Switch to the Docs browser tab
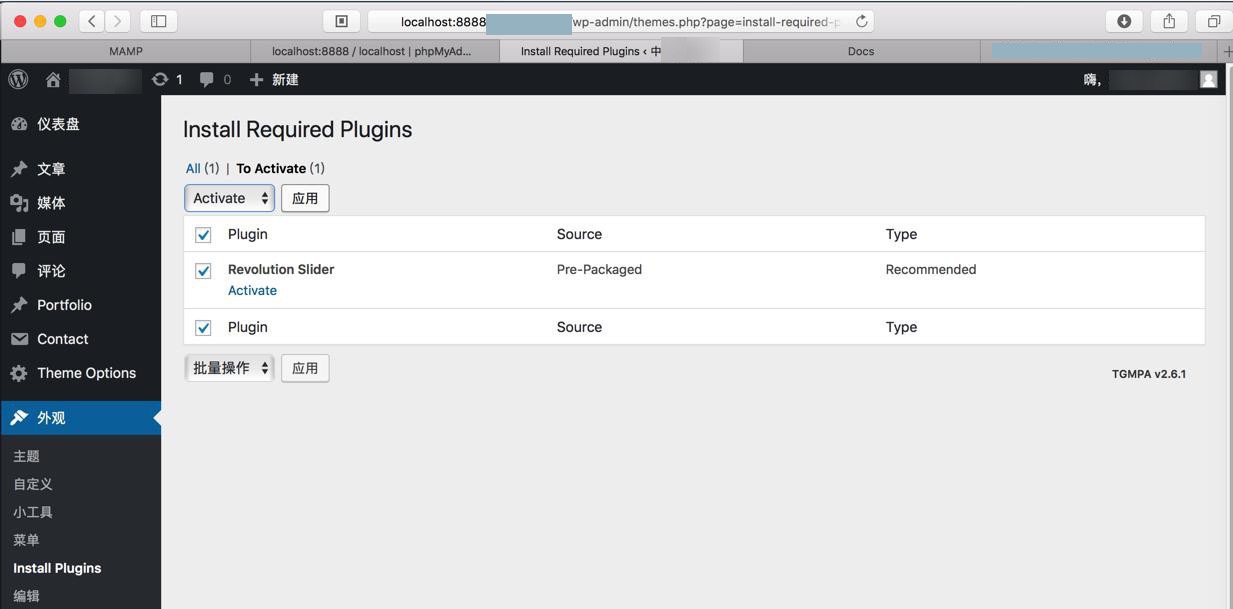The image size is (1233, 609). click(860, 51)
